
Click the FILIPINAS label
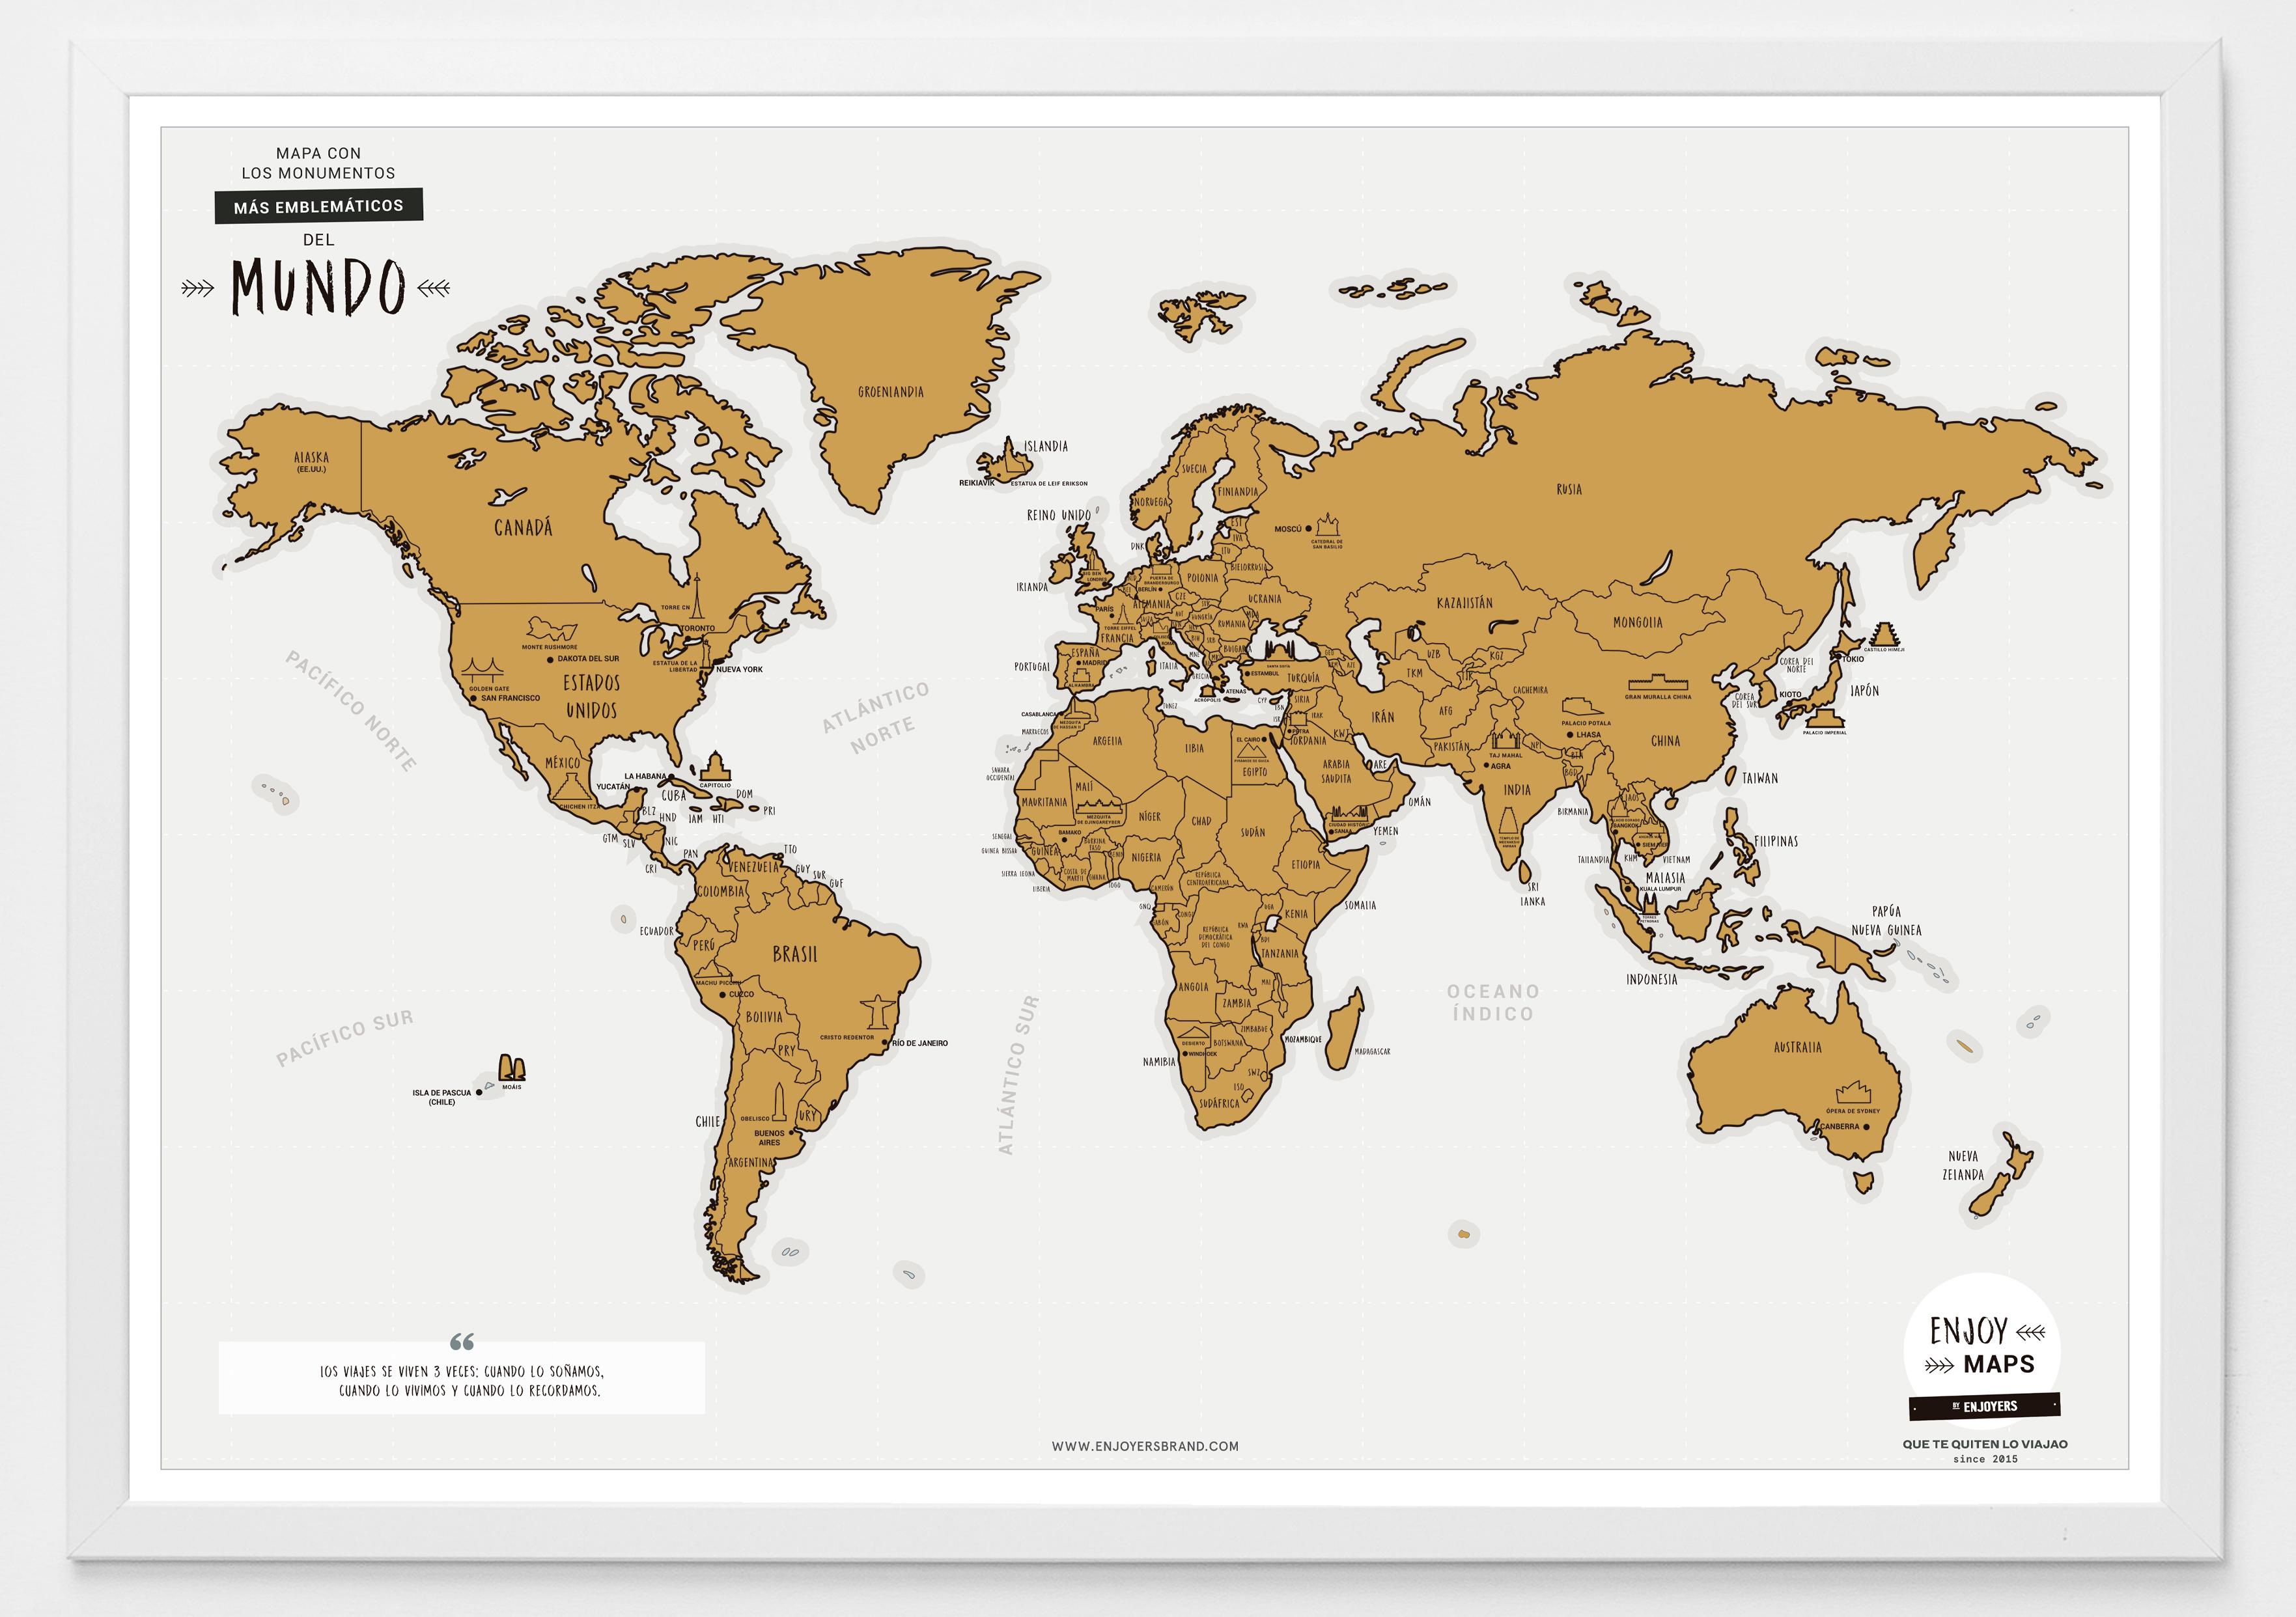tap(1776, 841)
